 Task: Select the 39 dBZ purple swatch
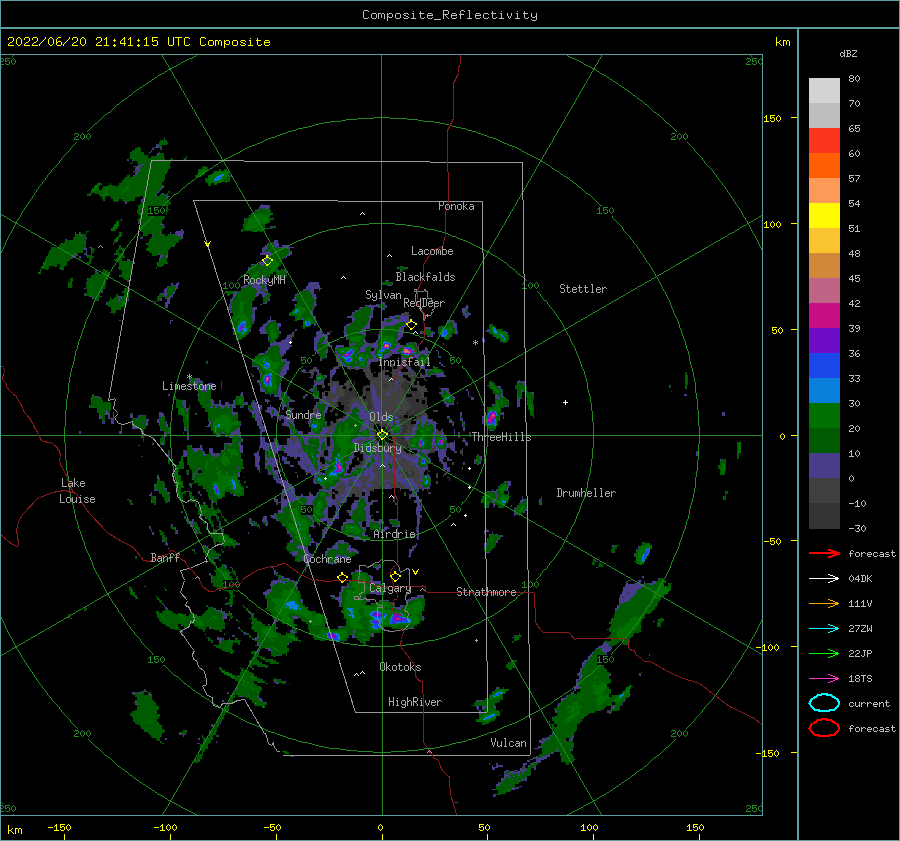coord(824,340)
